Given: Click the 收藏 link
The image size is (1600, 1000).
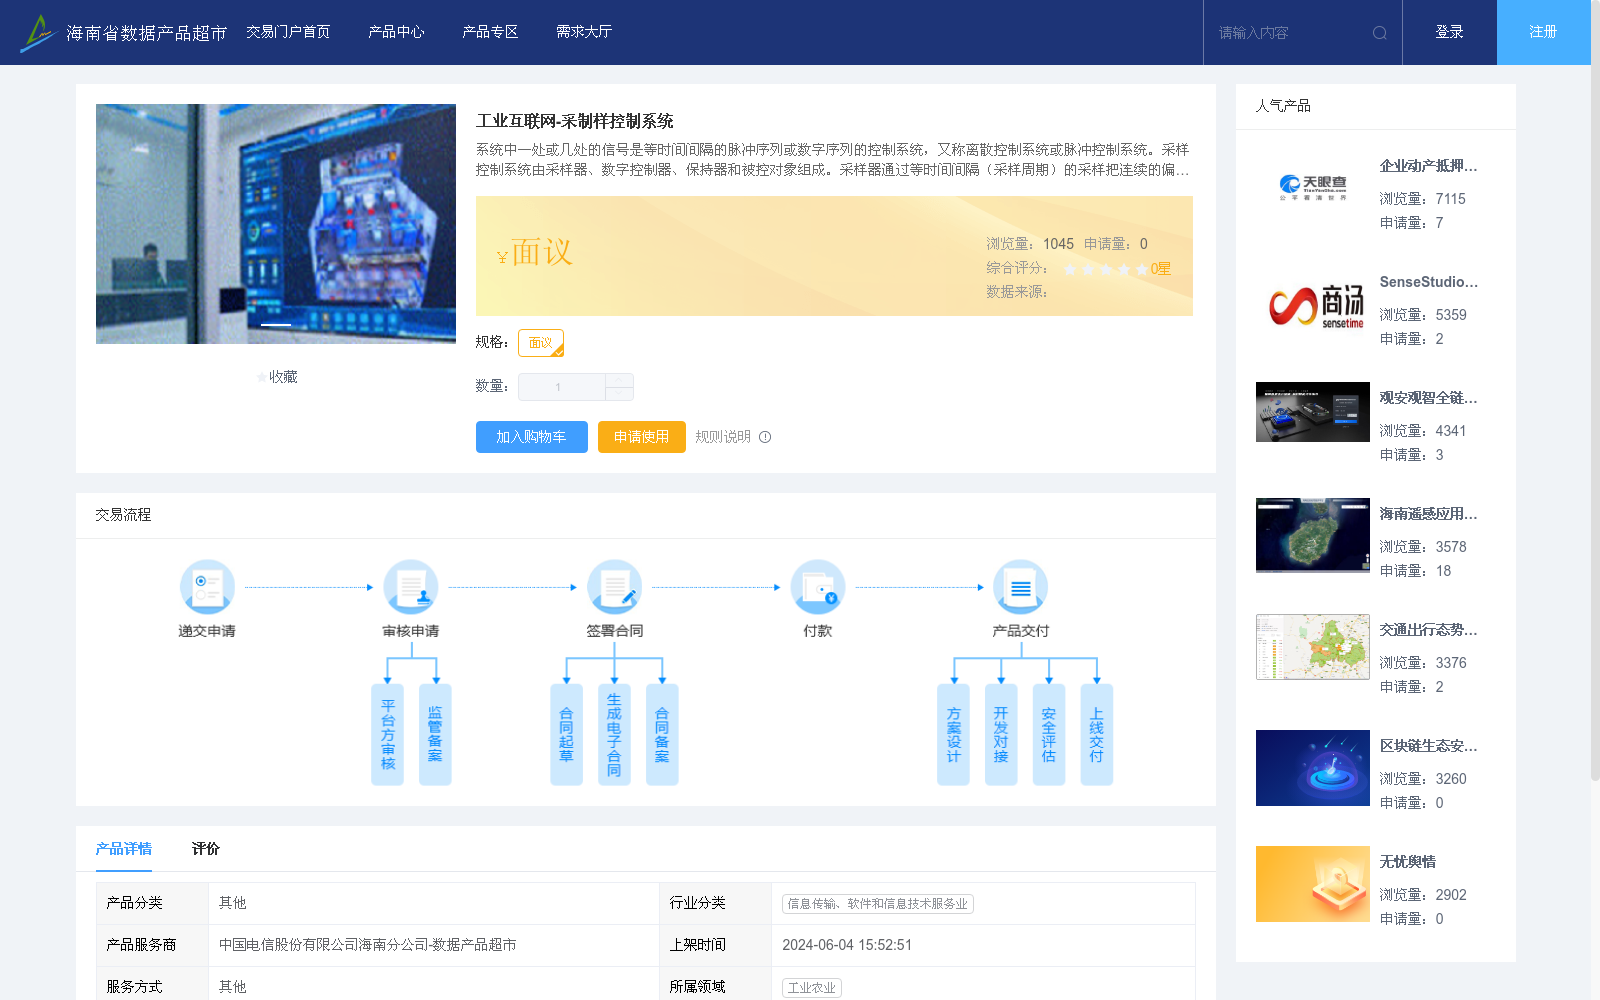Looking at the screenshot, I should coord(283,377).
